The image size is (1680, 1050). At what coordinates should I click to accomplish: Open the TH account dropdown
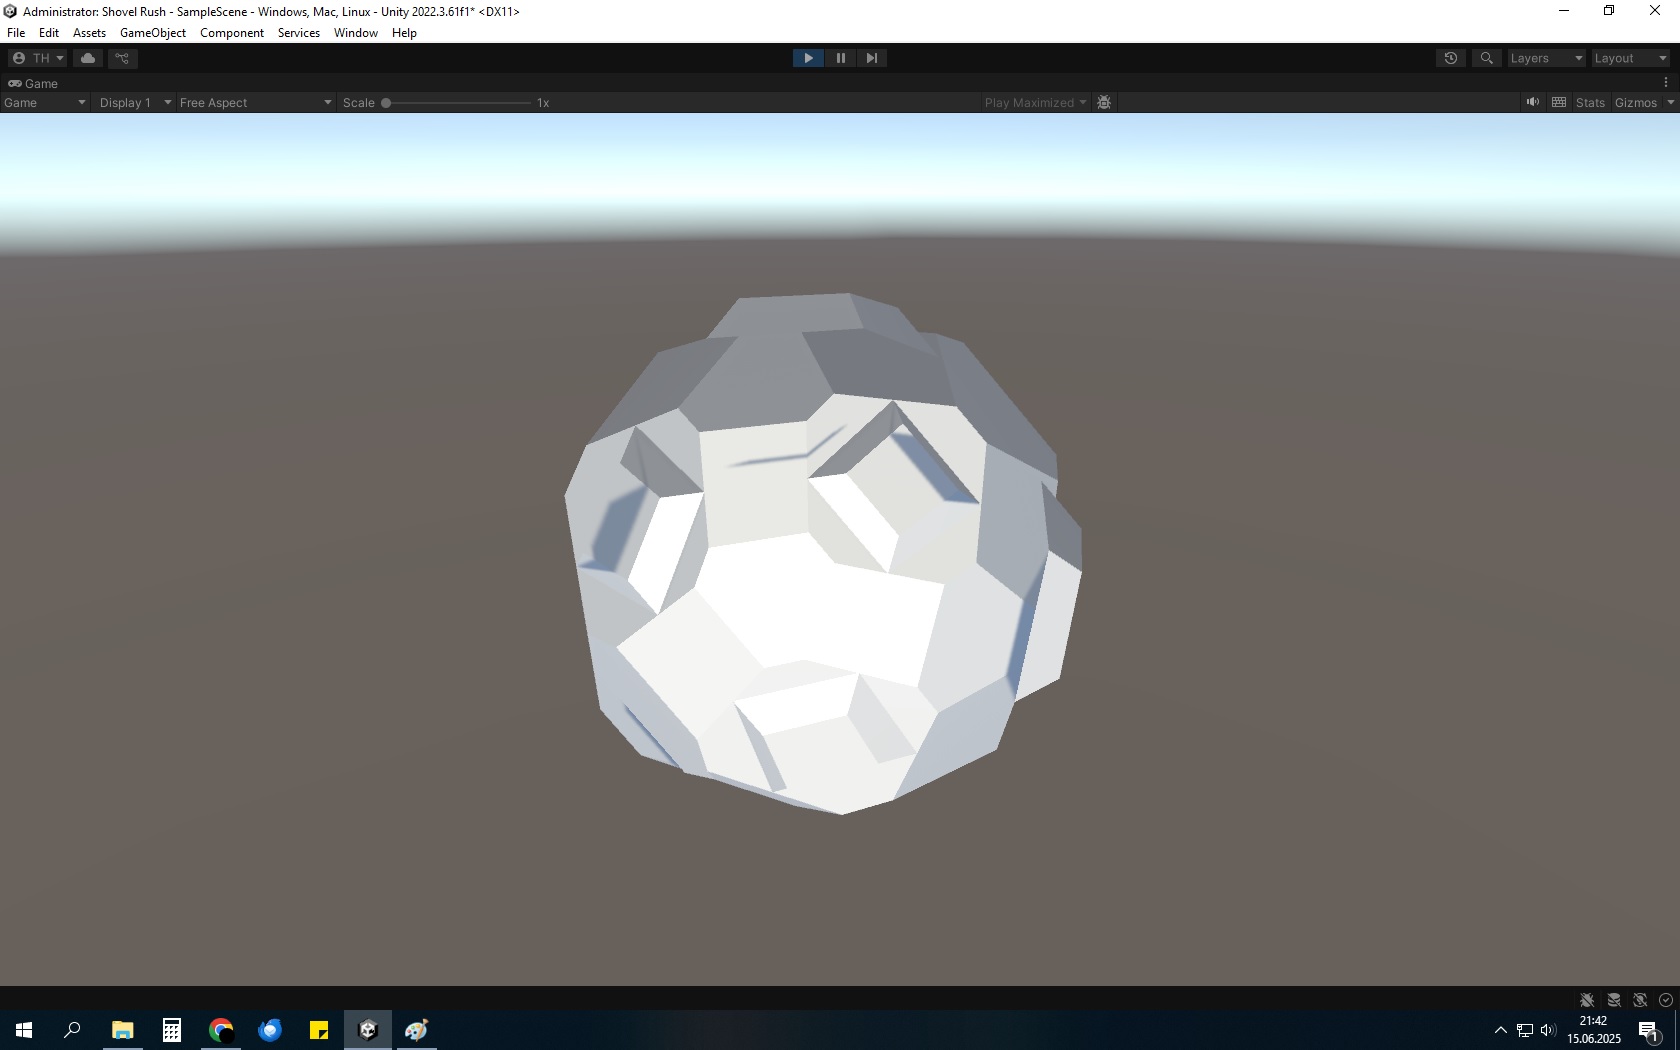click(x=37, y=58)
